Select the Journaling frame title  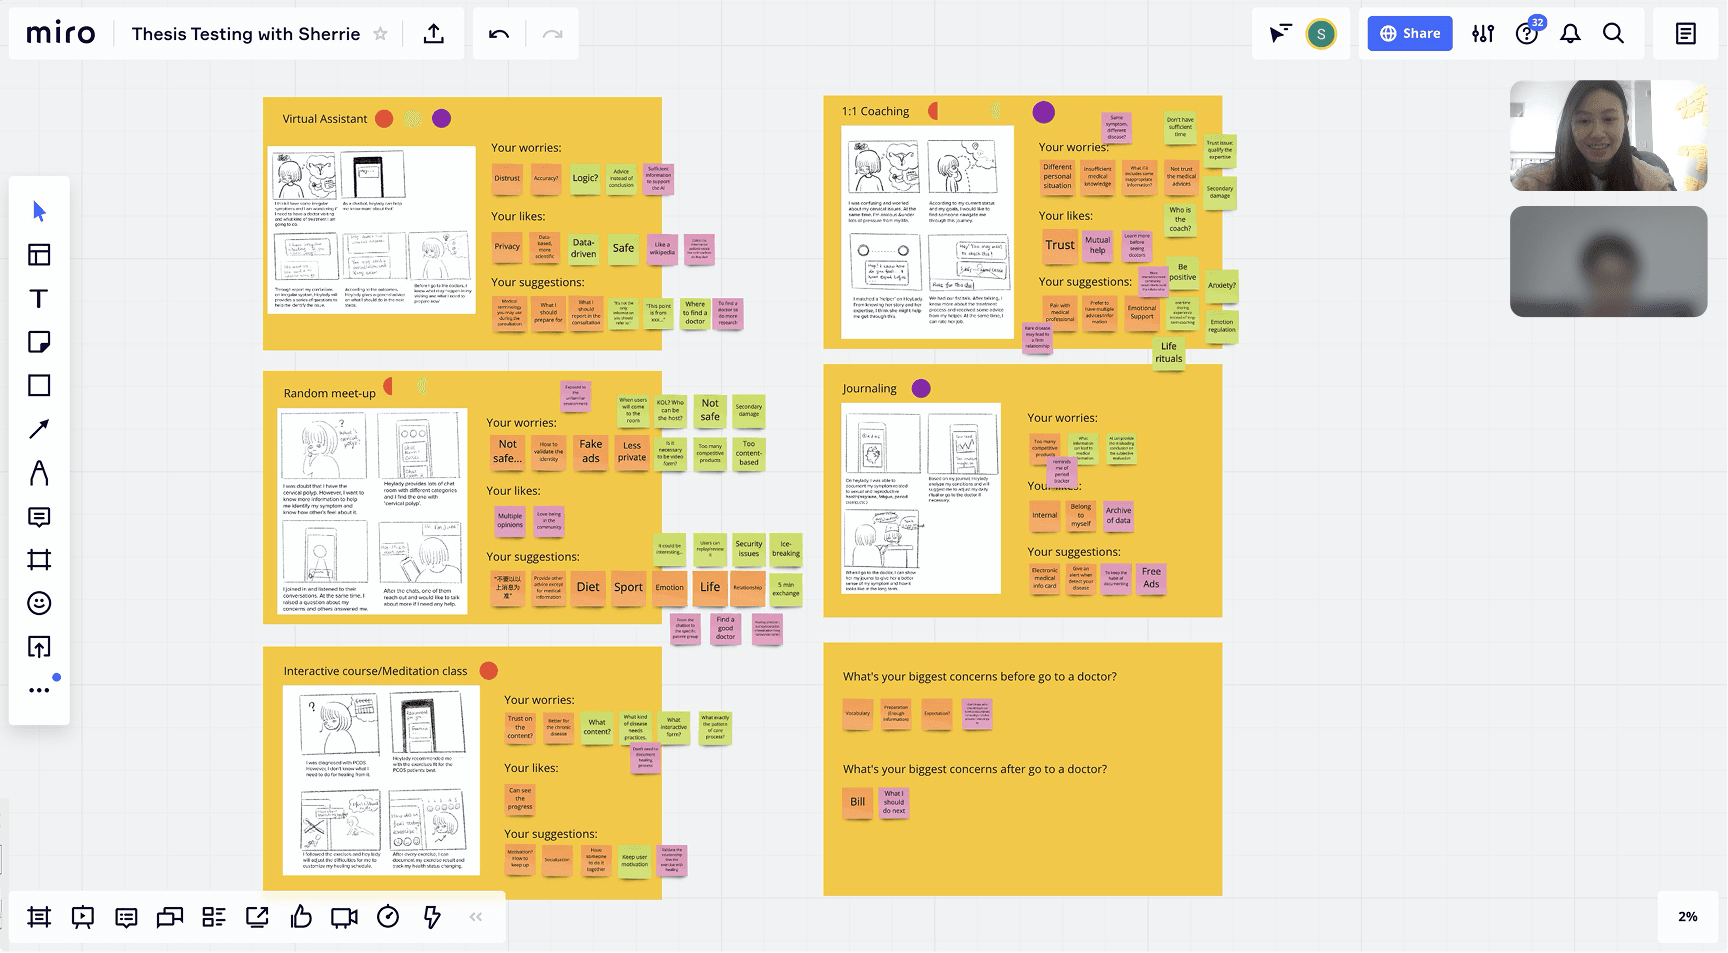[870, 389]
